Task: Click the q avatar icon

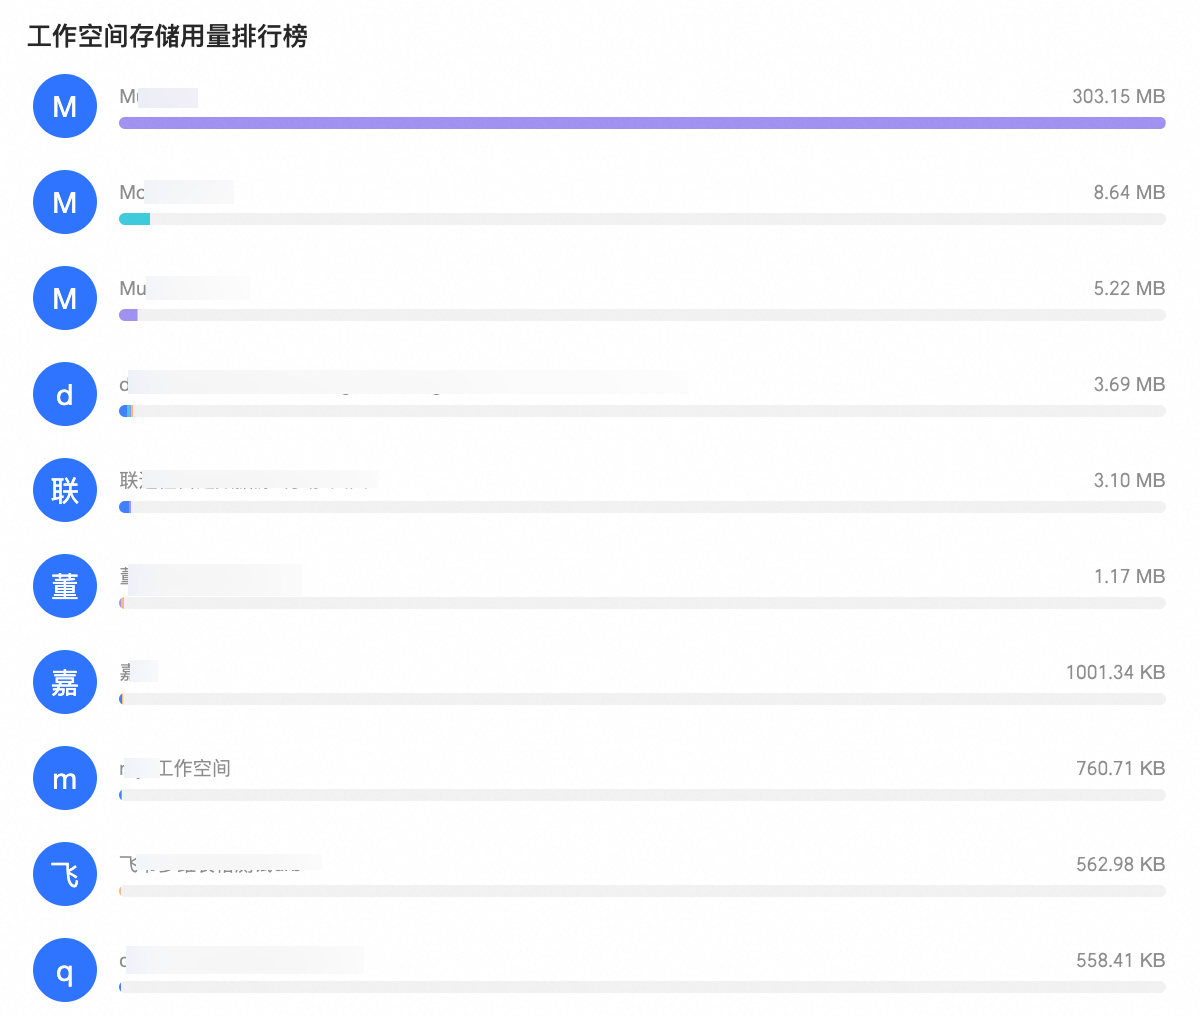Action: tap(65, 970)
